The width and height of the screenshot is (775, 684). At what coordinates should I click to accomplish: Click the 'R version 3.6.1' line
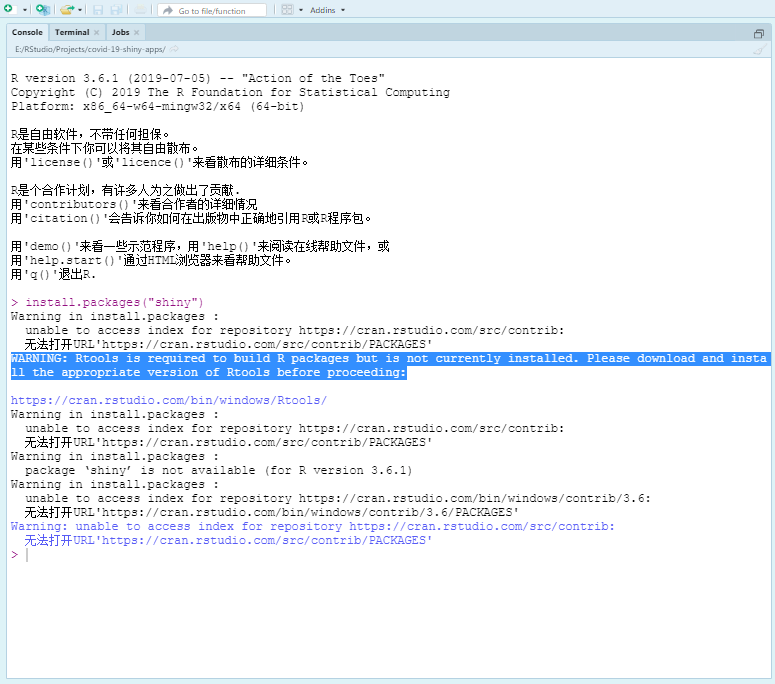(x=198, y=78)
